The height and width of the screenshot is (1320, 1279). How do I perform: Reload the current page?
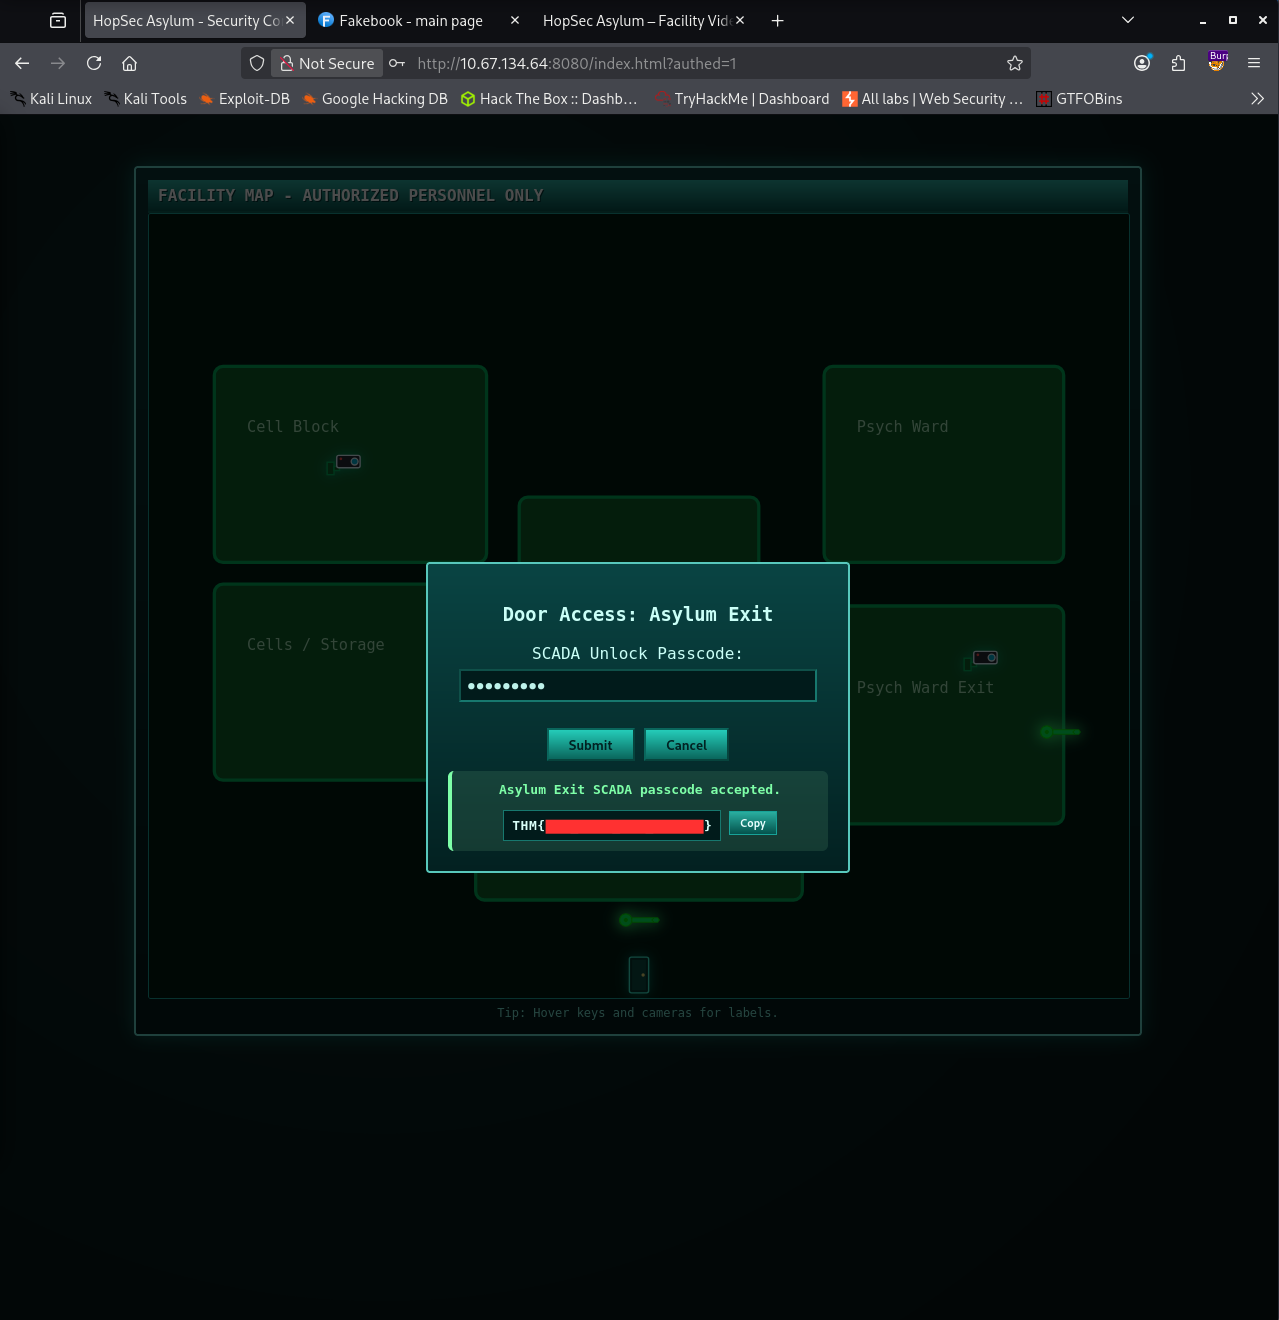[x=94, y=63]
